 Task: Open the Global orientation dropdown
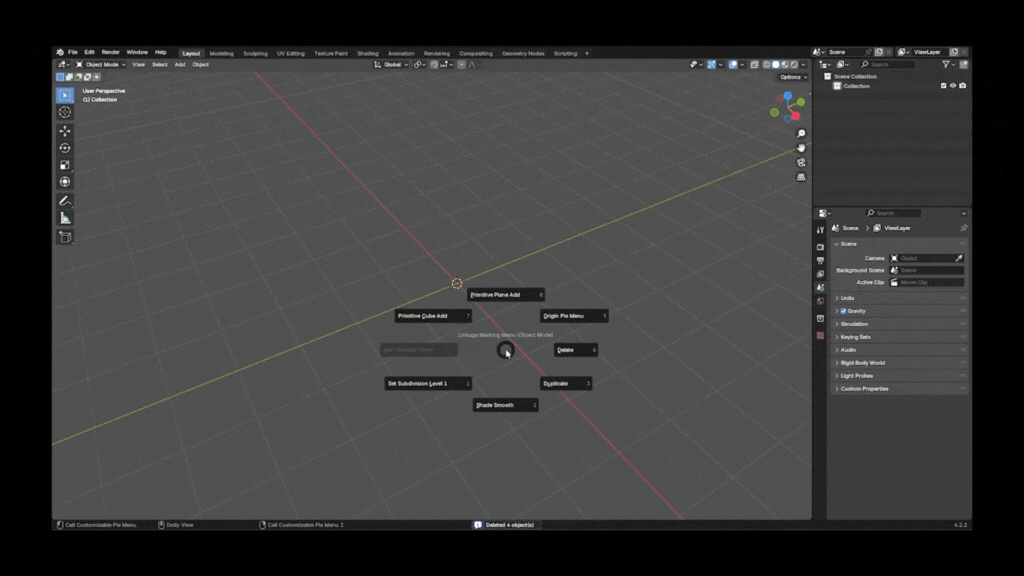pyautogui.click(x=391, y=65)
